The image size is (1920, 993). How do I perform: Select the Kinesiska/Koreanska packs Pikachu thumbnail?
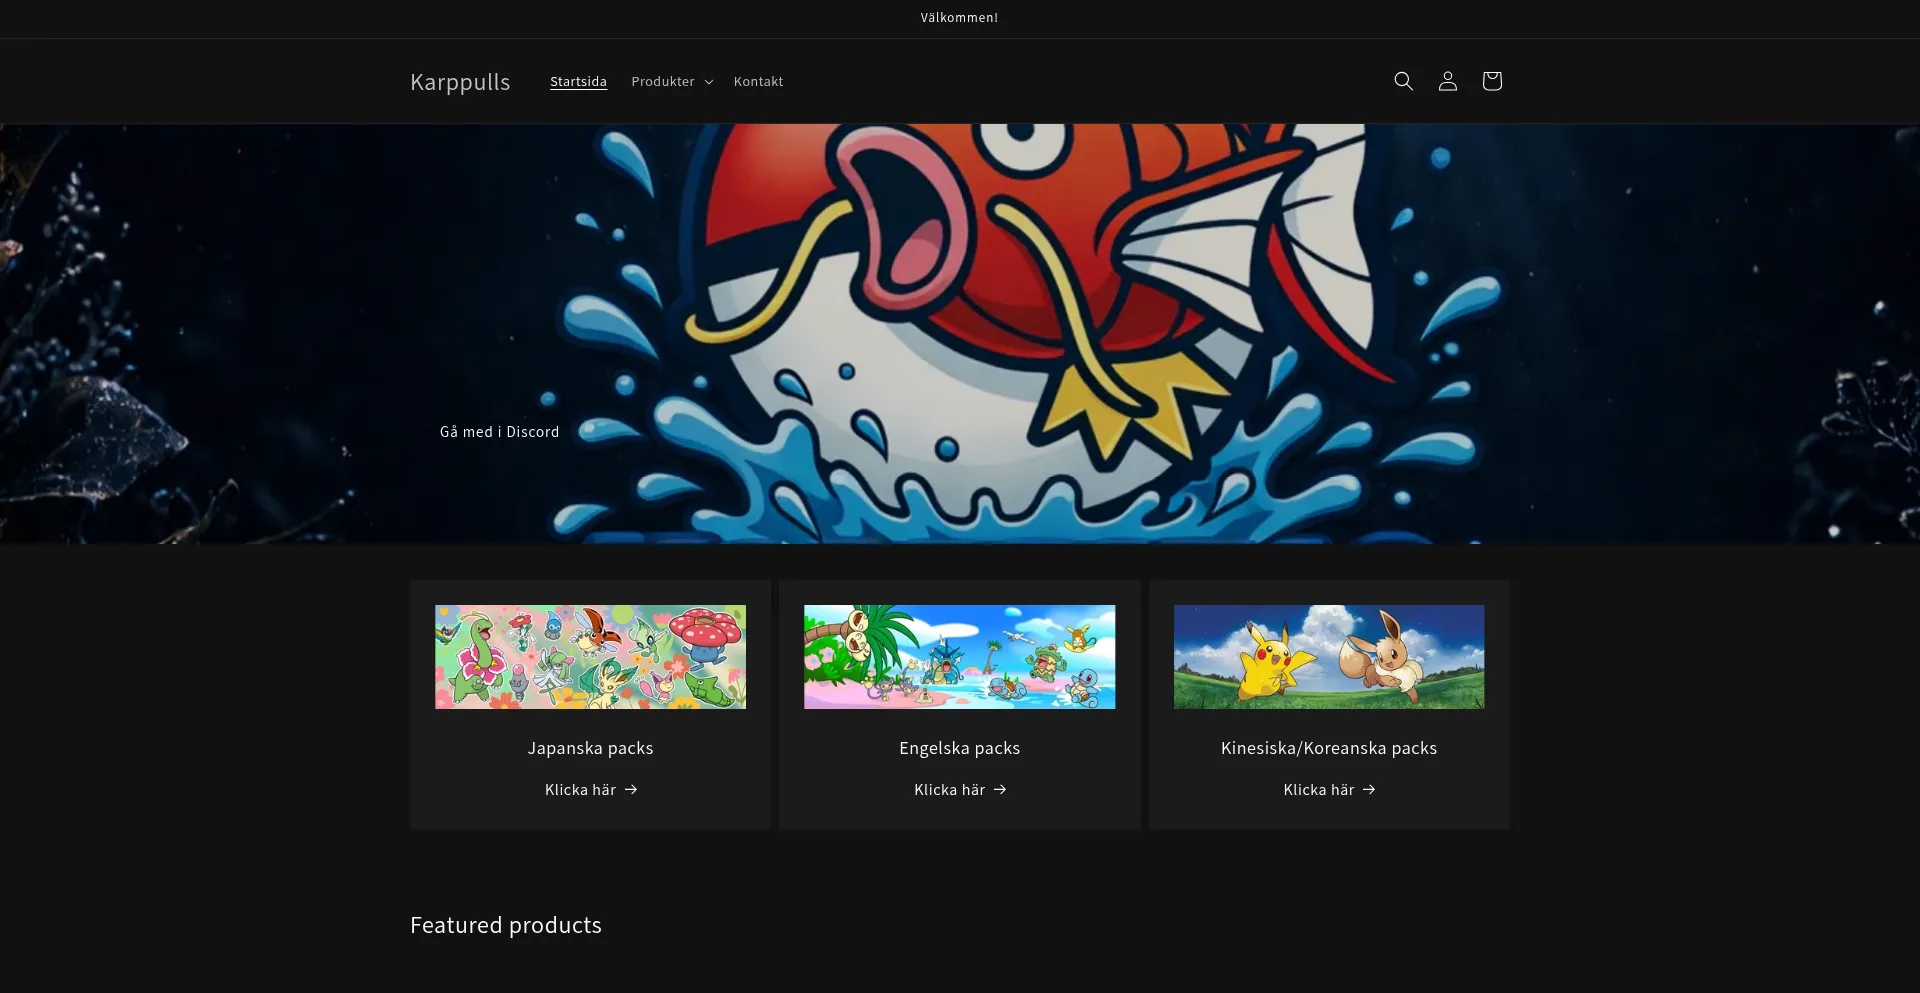(1329, 657)
